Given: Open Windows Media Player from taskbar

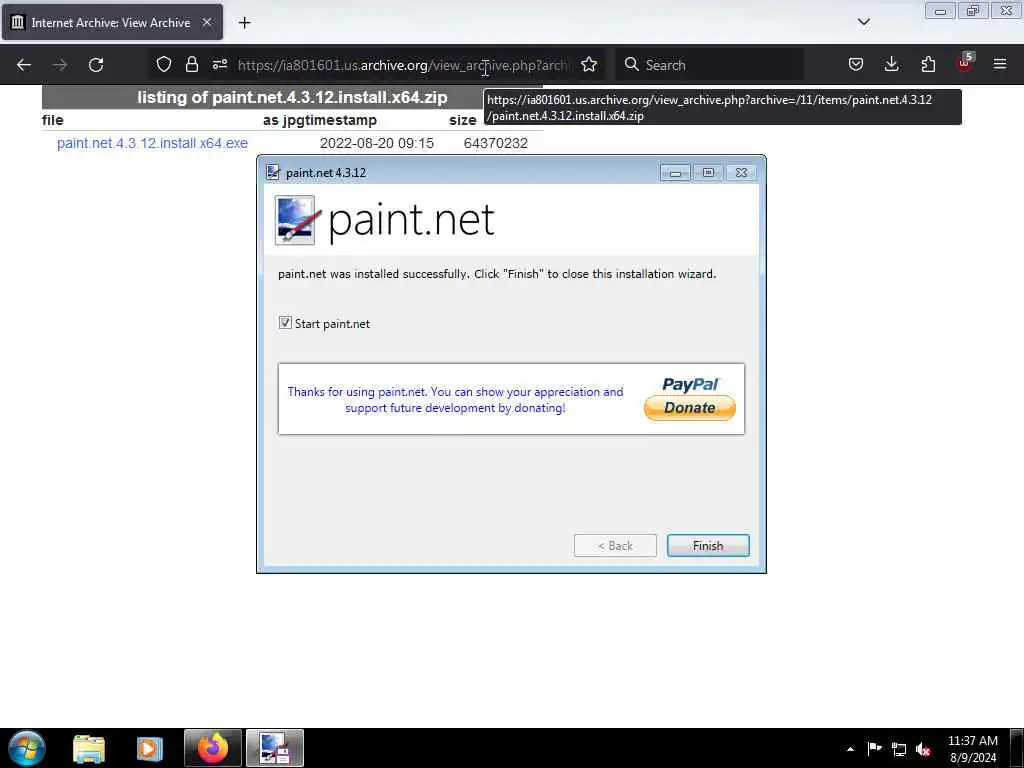Looking at the screenshot, I should click(x=149, y=748).
